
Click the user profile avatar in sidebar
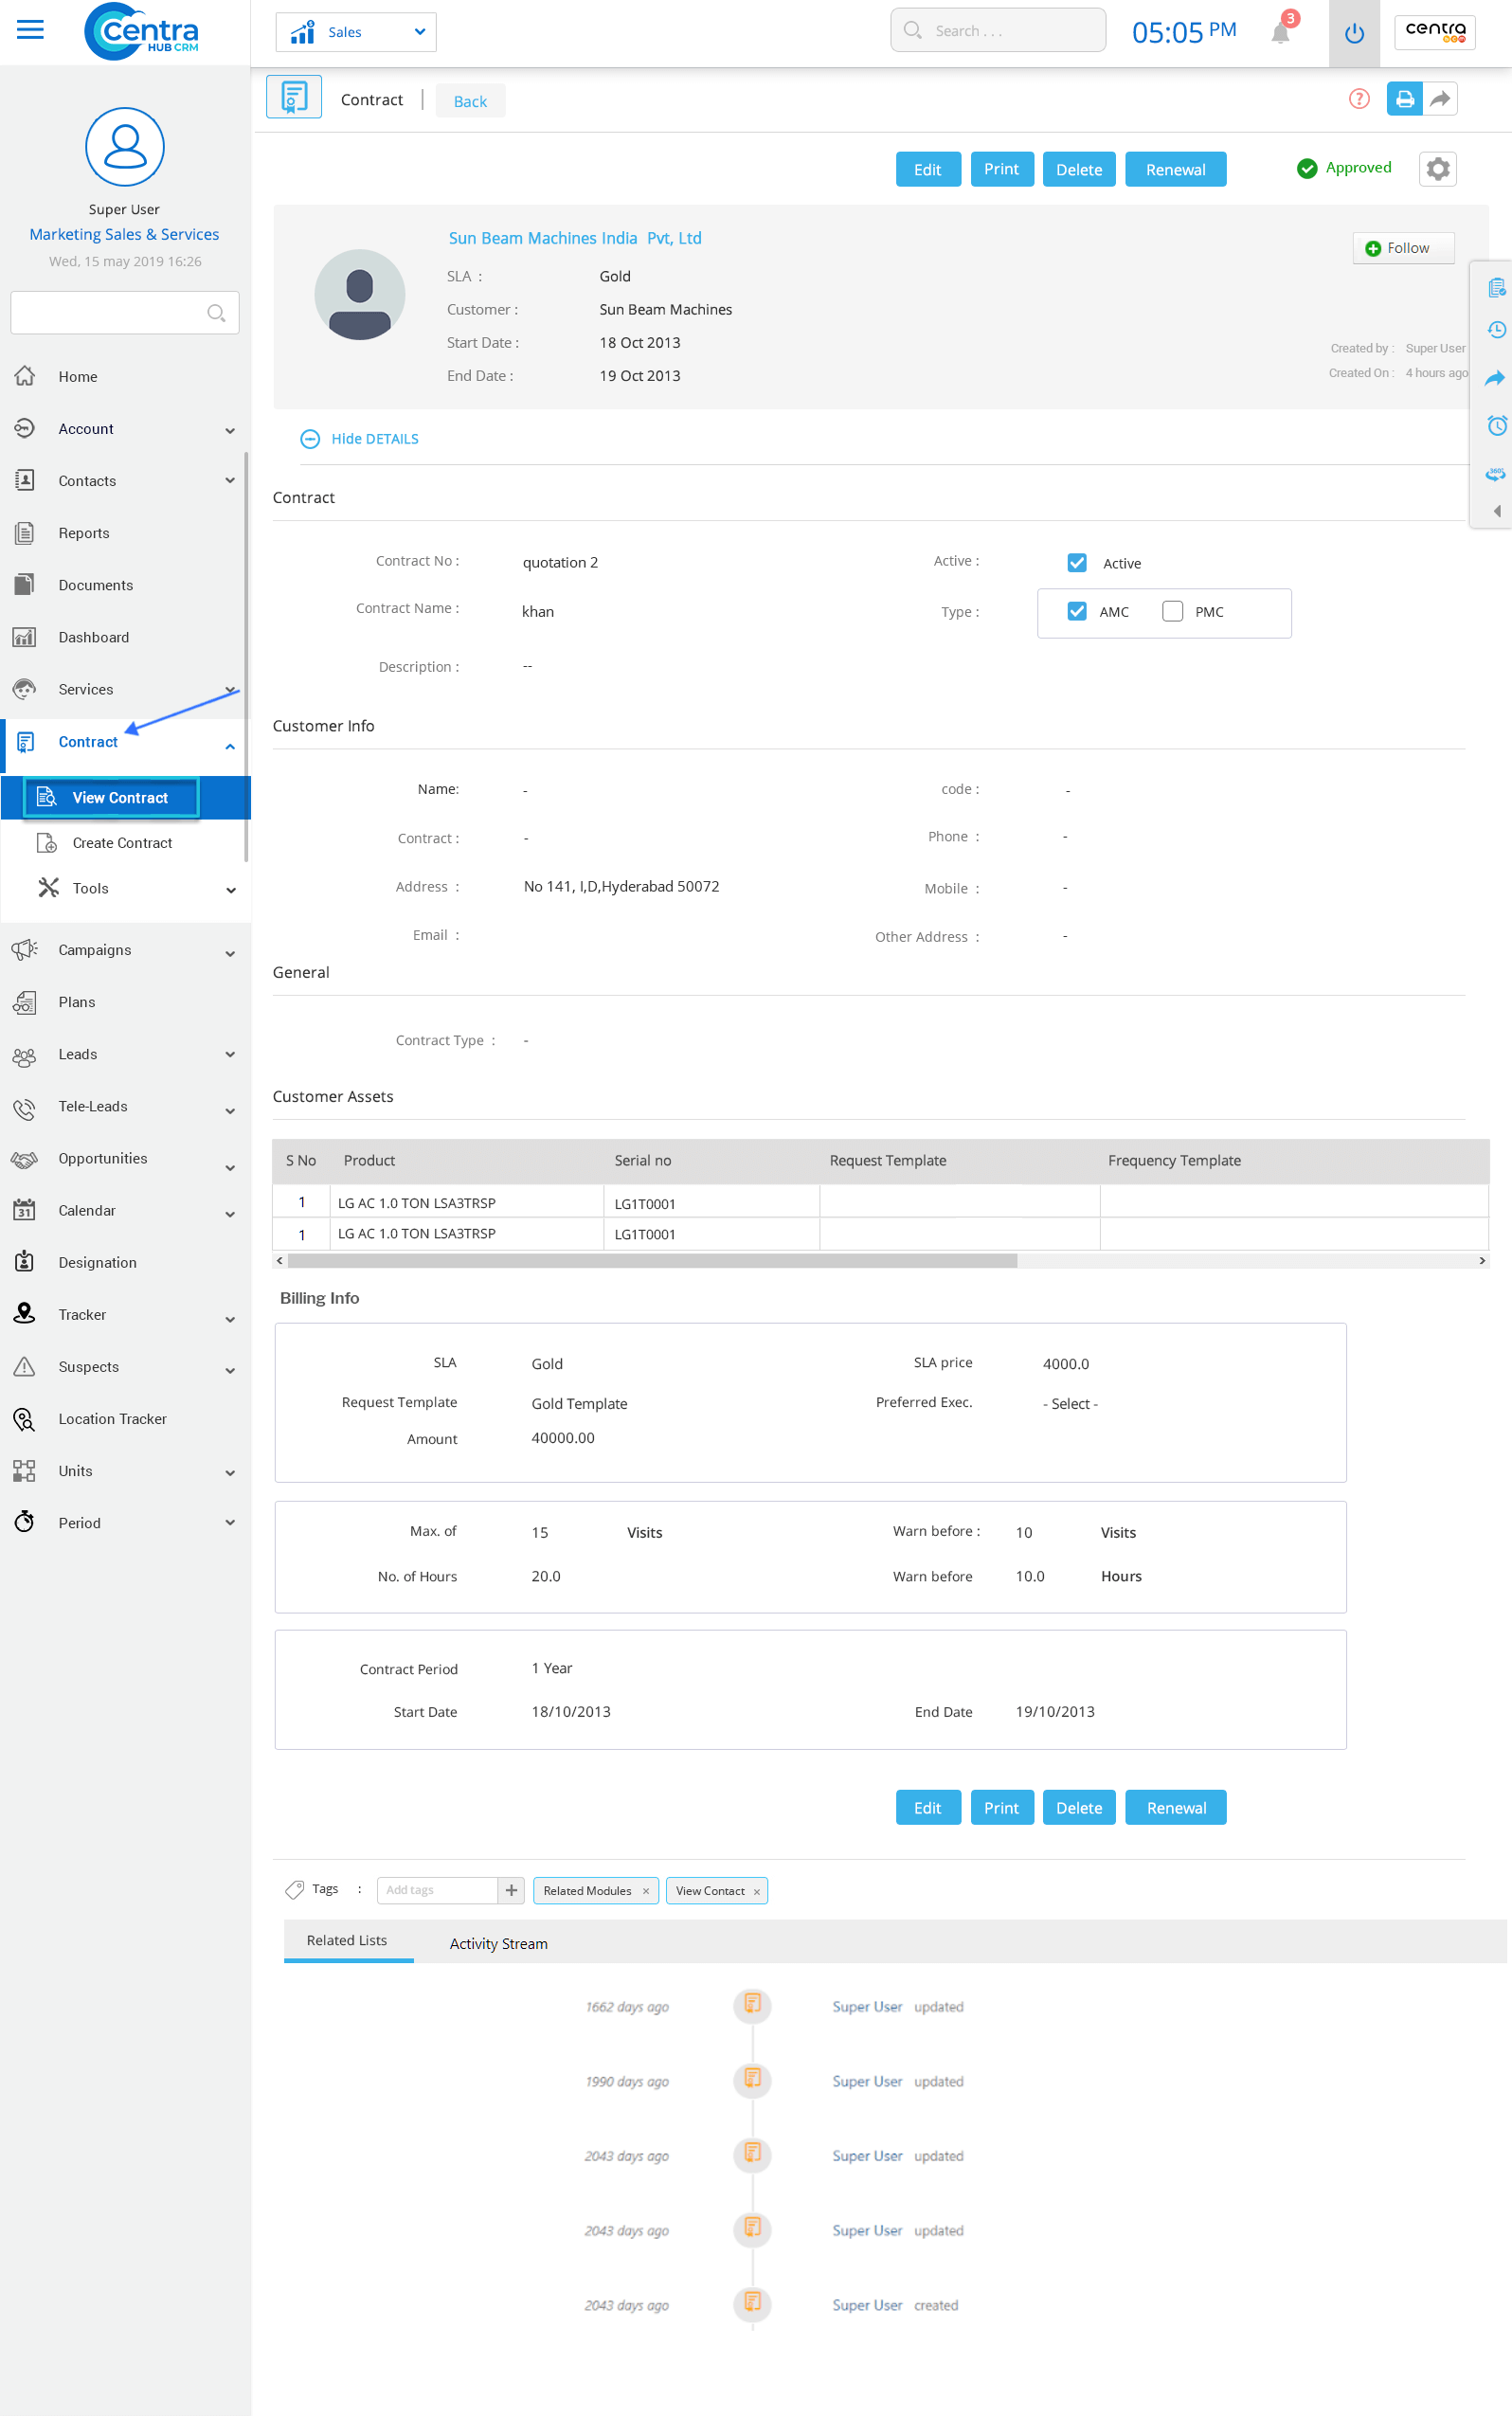(125, 147)
